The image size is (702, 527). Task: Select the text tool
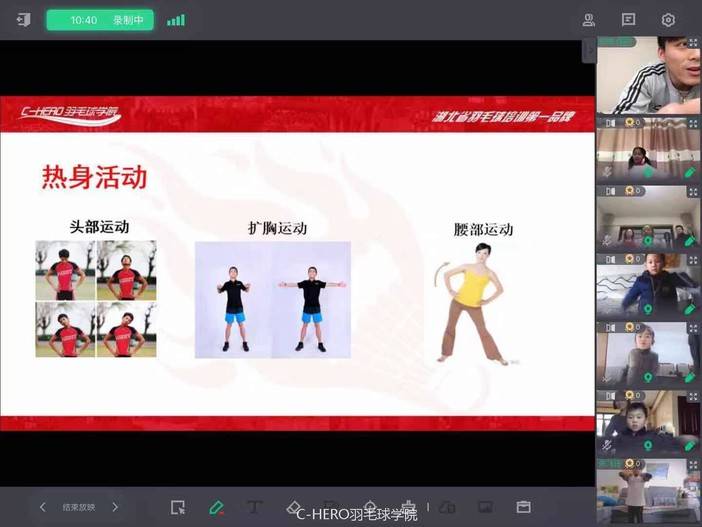pyautogui.click(x=254, y=507)
